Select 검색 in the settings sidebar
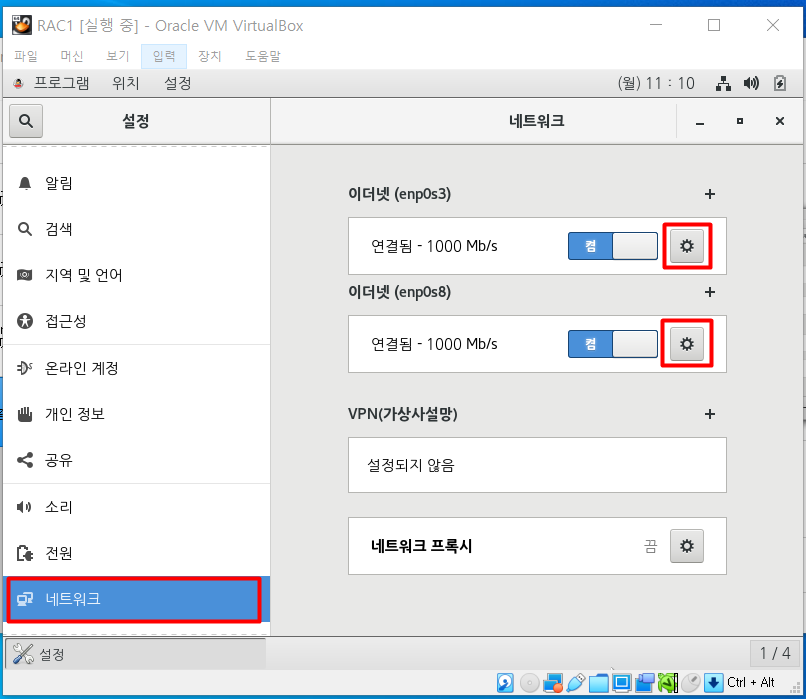 [x=136, y=229]
